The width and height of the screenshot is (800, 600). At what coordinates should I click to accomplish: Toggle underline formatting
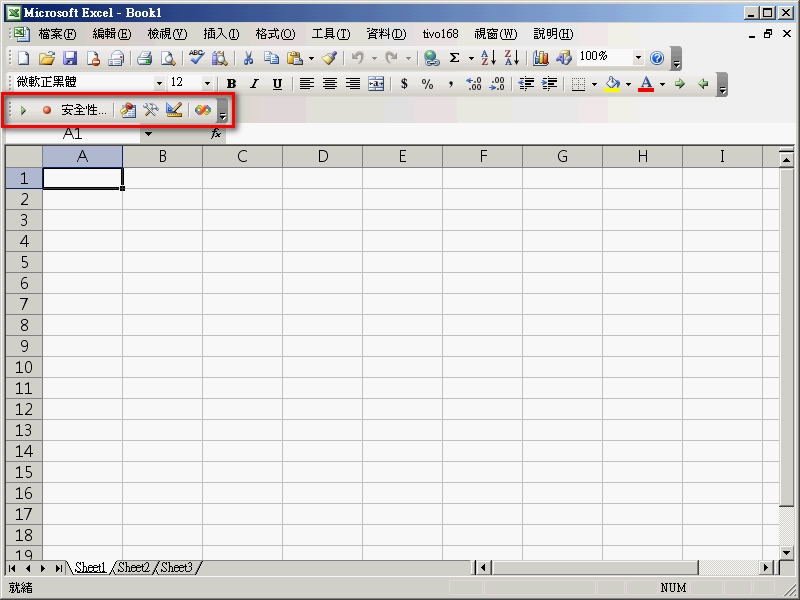pos(277,84)
